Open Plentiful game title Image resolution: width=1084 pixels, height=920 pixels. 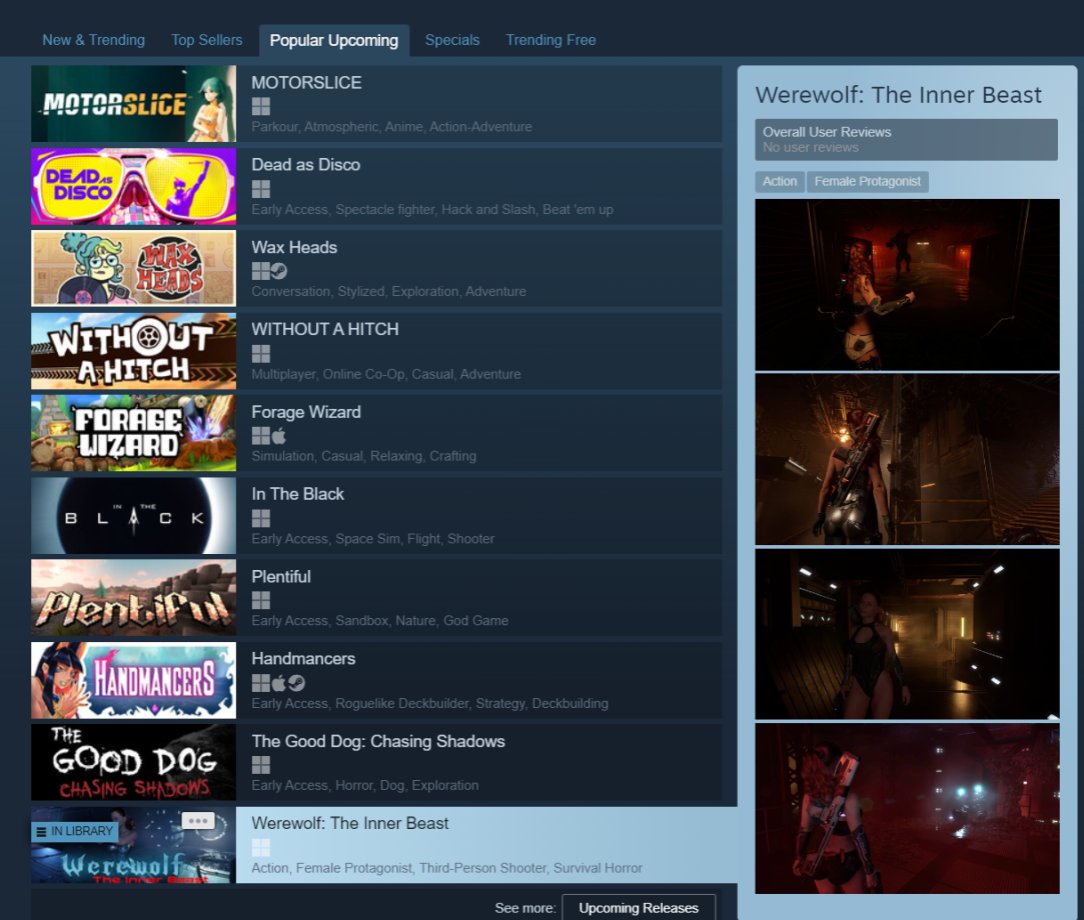[x=281, y=576]
